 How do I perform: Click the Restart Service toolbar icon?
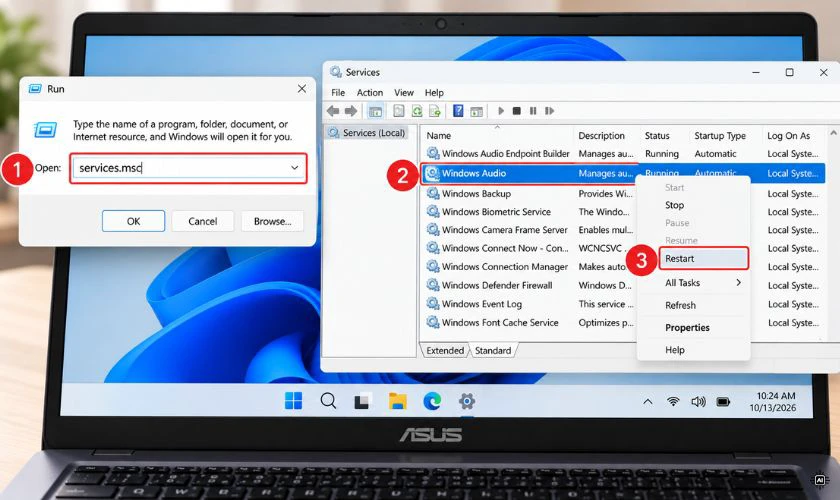pos(549,111)
